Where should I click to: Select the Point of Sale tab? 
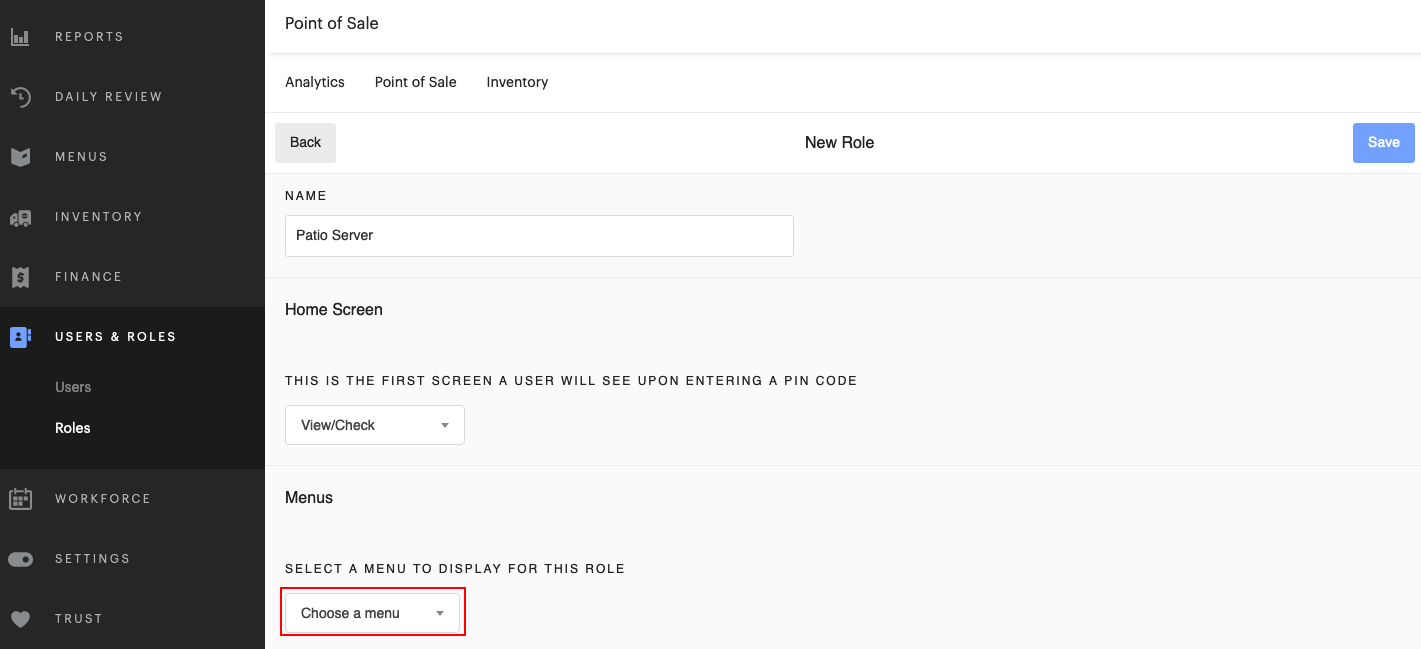tap(415, 82)
